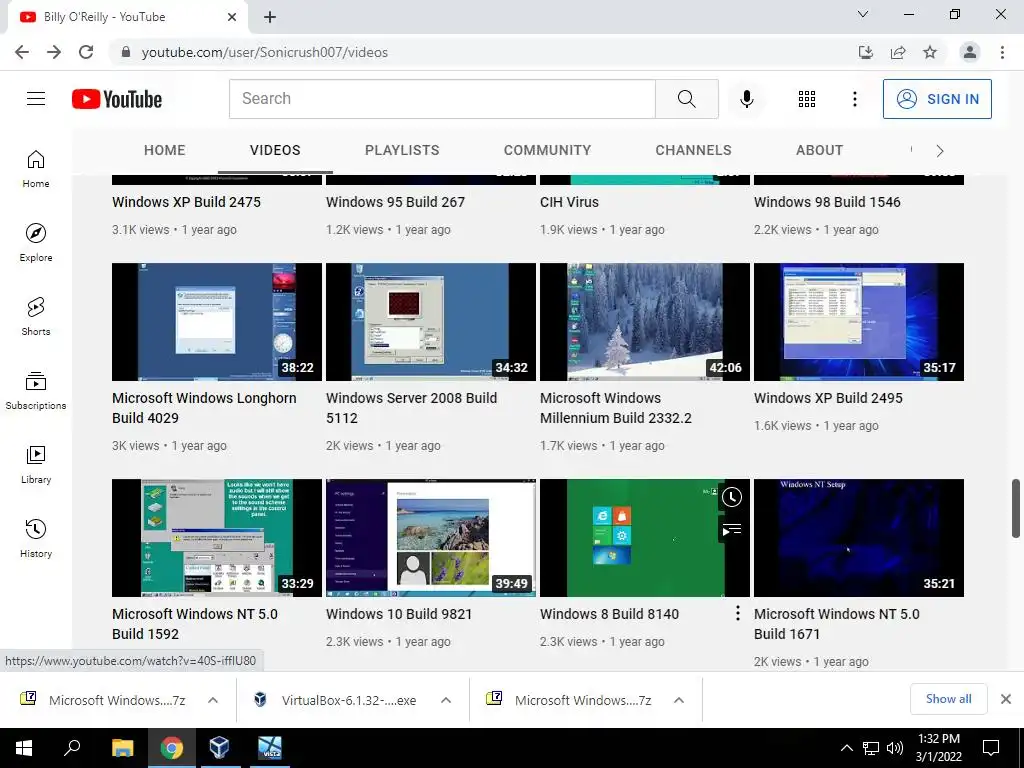
Task: Open action menu for Windows 8 Build 8140
Action: [737, 613]
